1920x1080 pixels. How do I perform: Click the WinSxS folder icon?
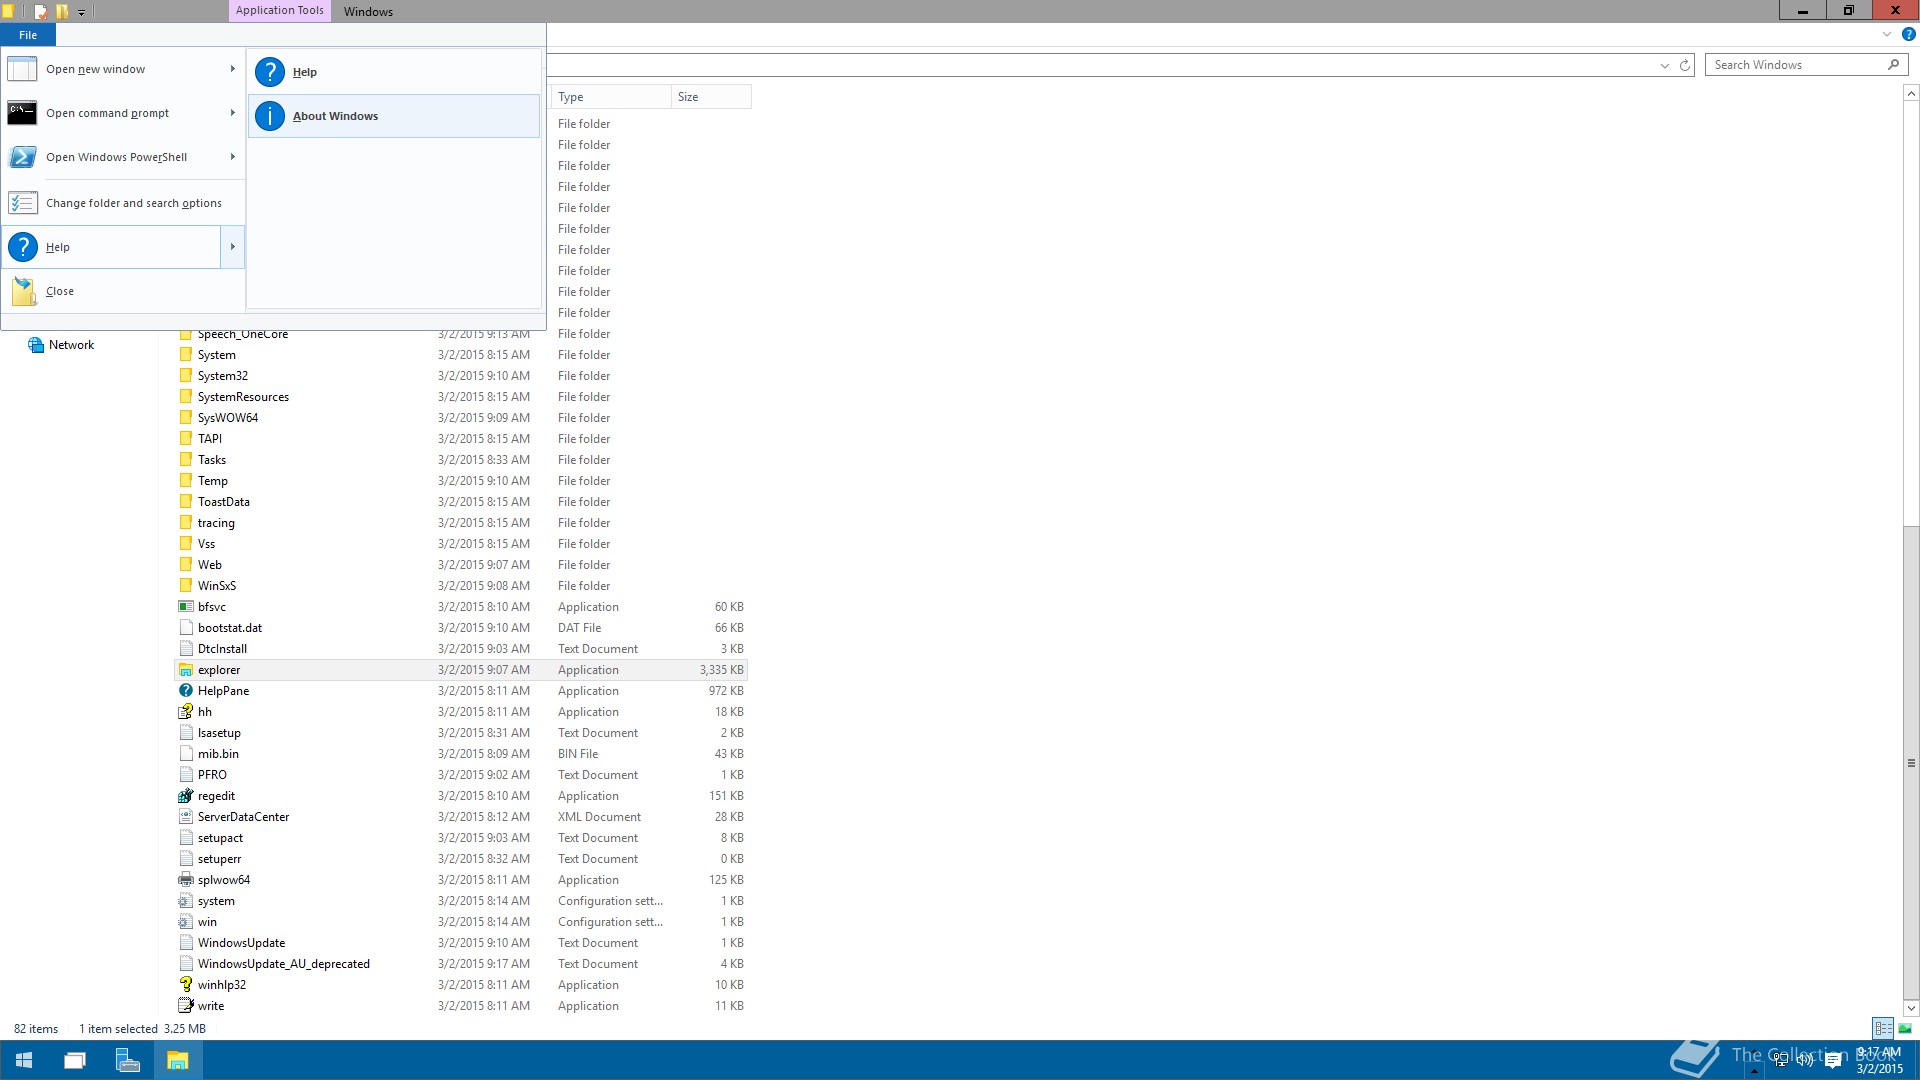(185, 585)
